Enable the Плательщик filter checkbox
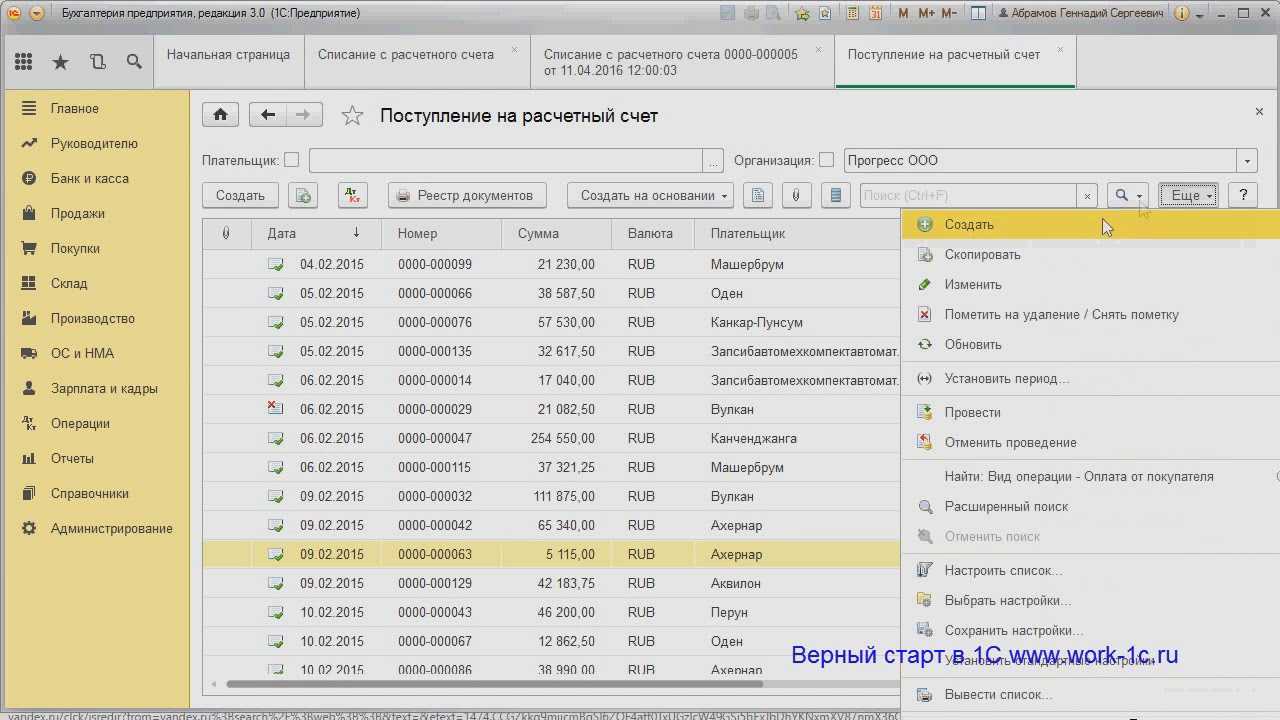This screenshot has width=1280, height=720. (x=291, y=160)
